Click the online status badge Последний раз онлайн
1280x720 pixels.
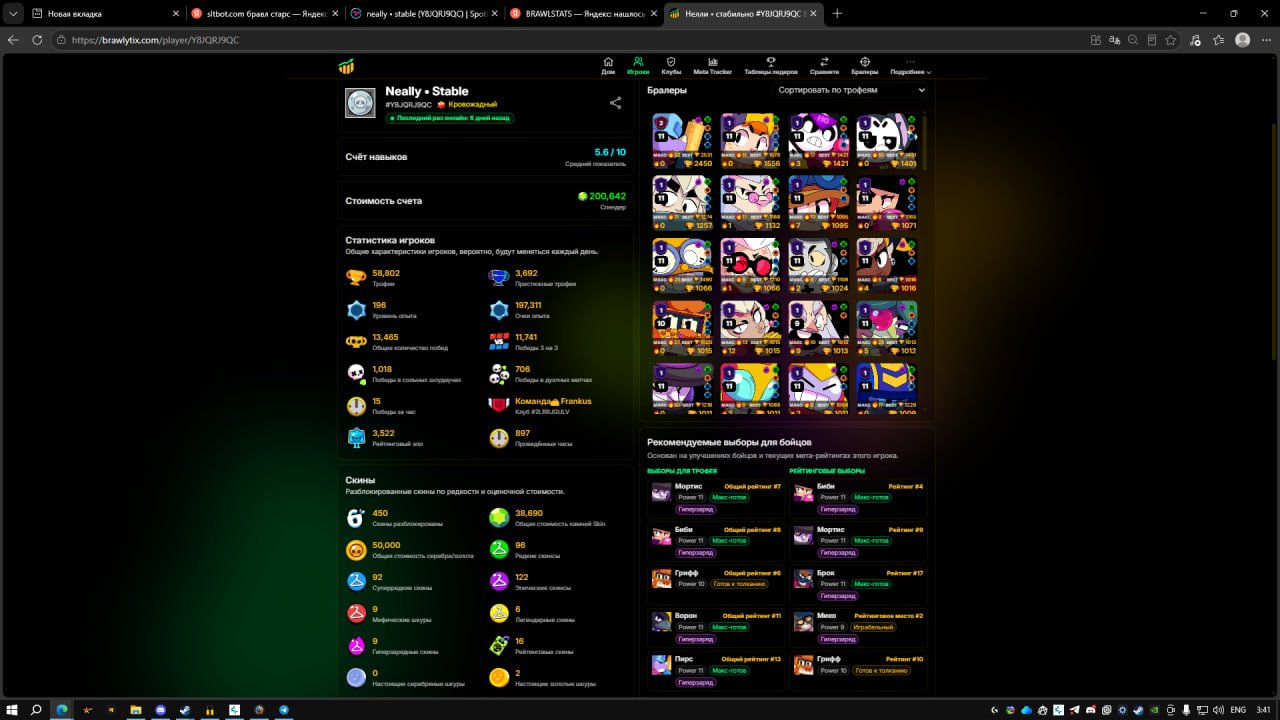coord(450,118)
